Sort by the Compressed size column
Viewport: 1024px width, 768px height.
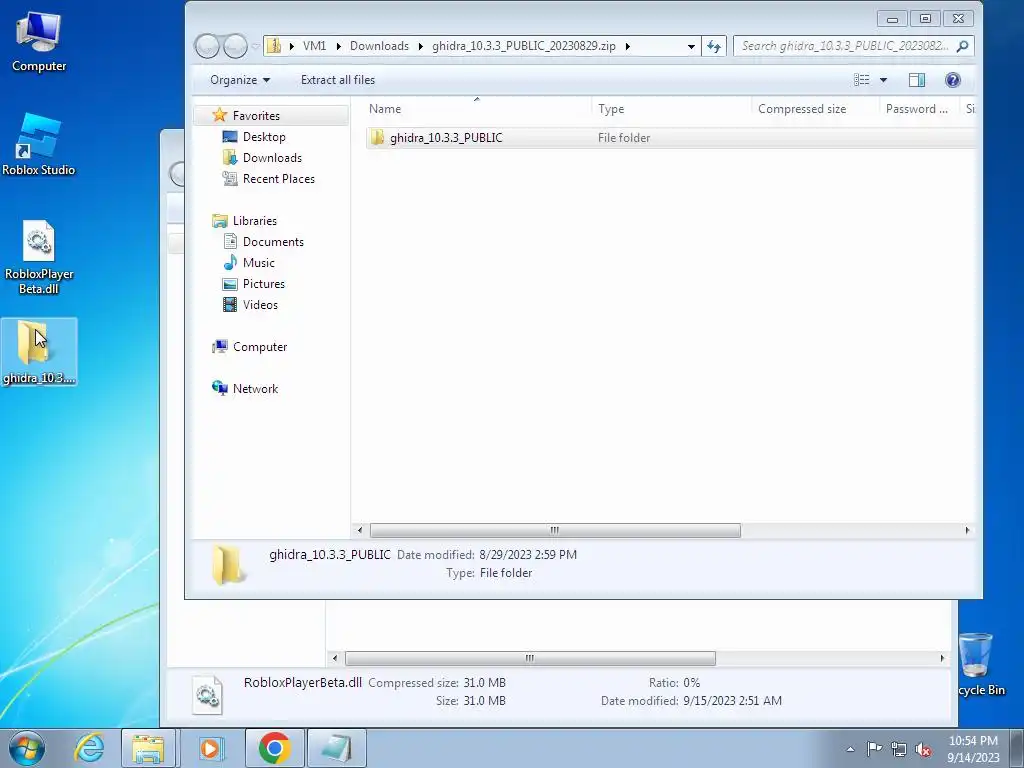[815, 108]
